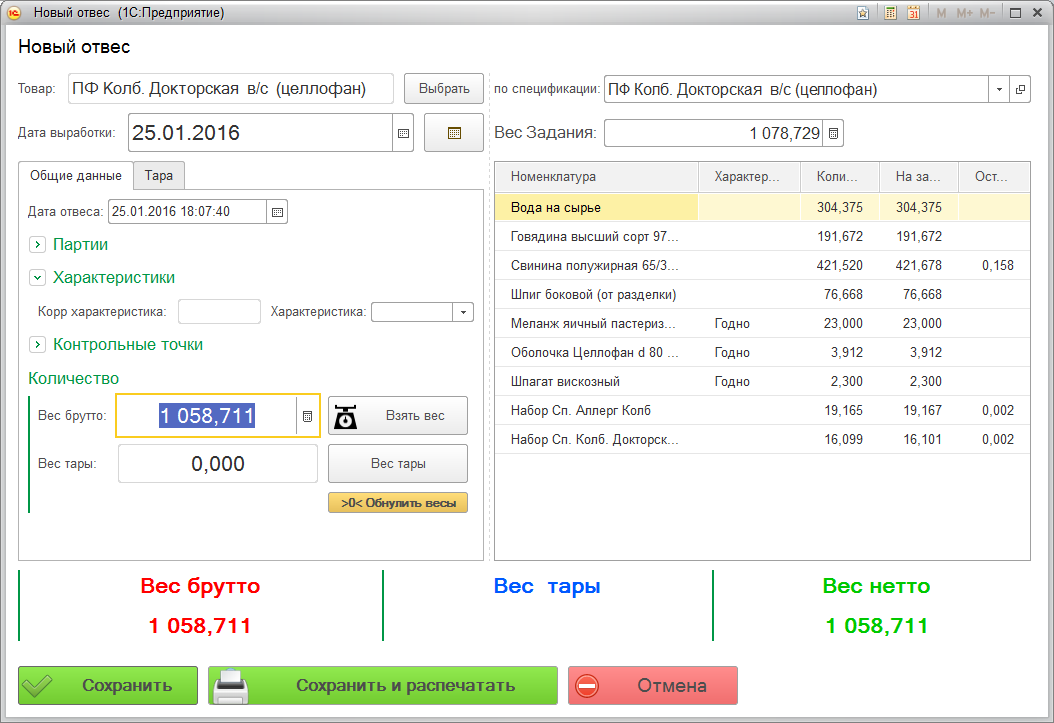The image size is (1054, 723).
Task: Click the green Вес нетто total 1 058,711
Action: [x=877, y=626]
